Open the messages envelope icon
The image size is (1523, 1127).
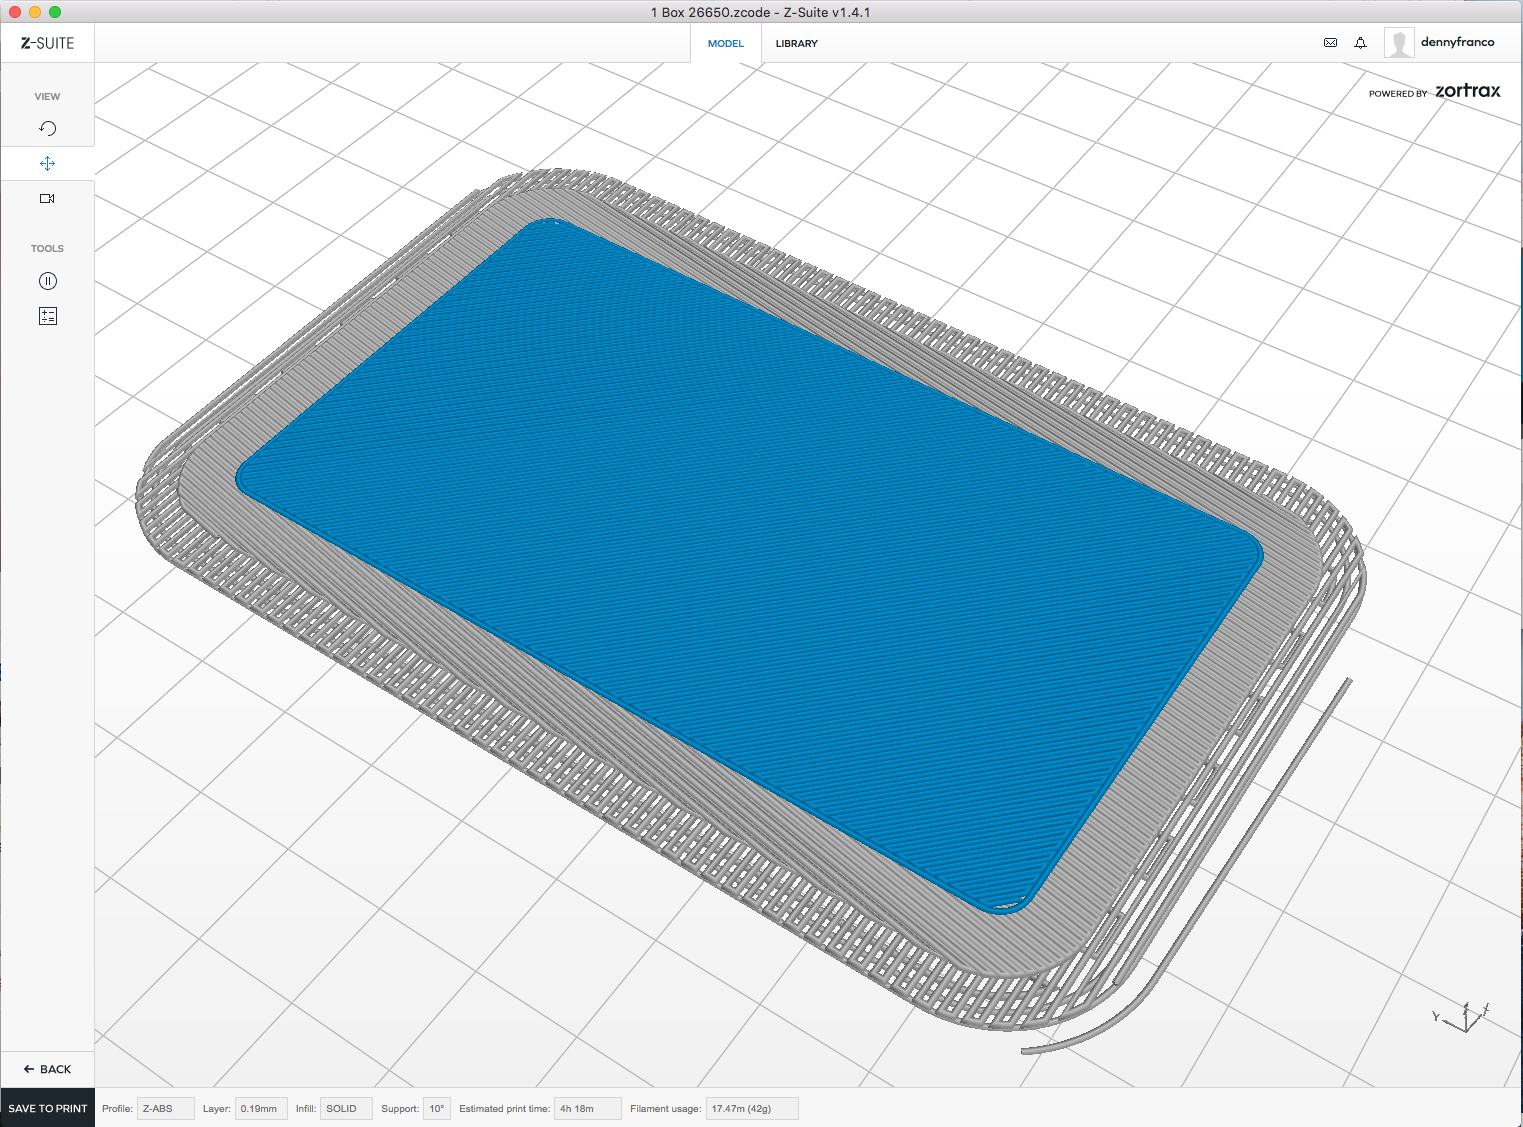(1330, 43)
